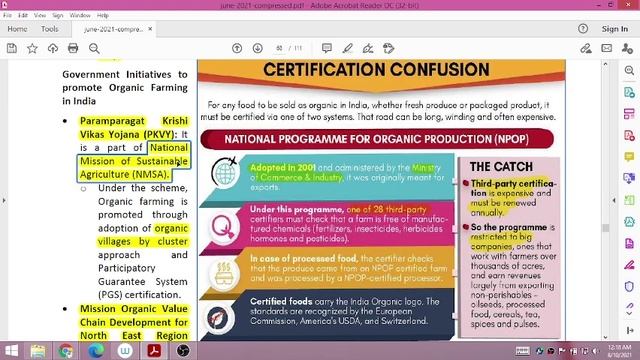Expand more tools chevron in right pane

point(629,313)
